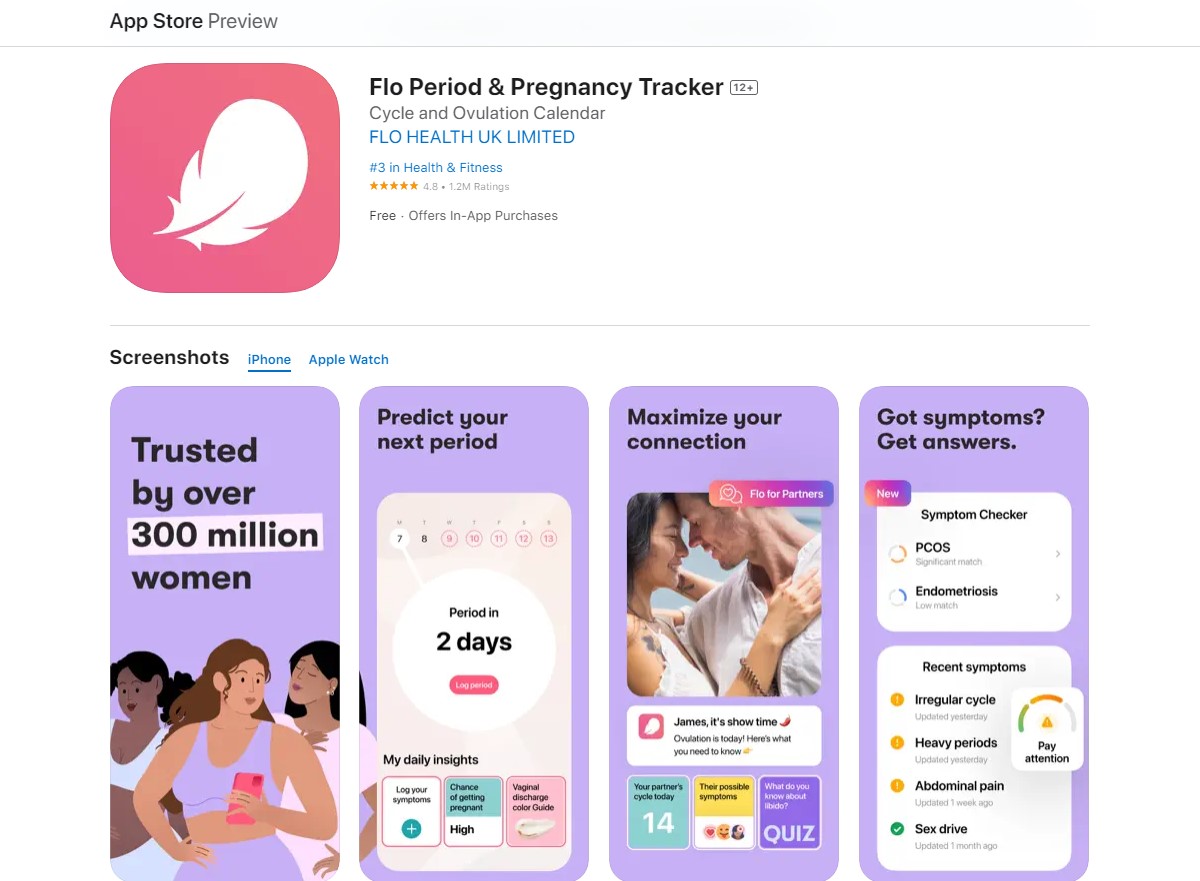1200x881 pixels.
Task: Click the purple QUIZ card
Action: [790, 813]
